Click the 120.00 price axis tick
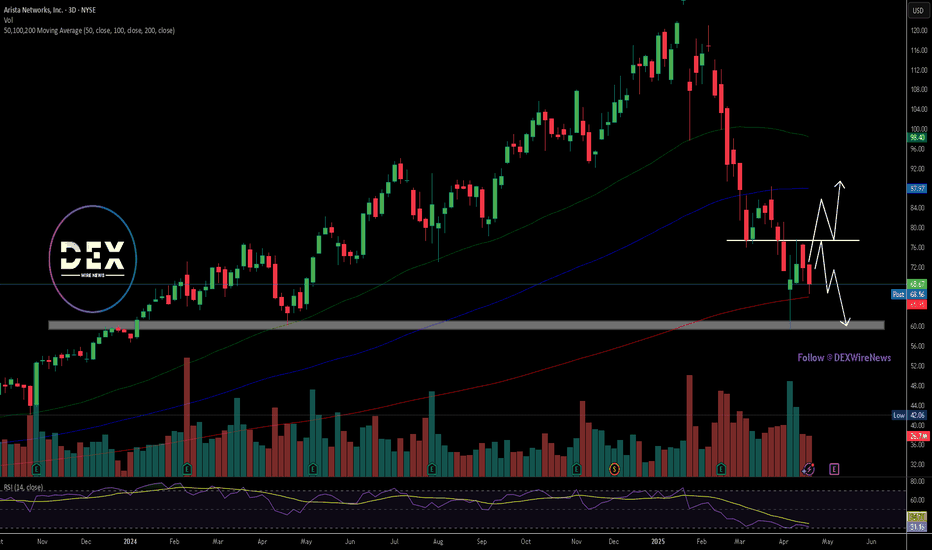The height and width of the screenshot is (550, 932). [x=919, y=30]
